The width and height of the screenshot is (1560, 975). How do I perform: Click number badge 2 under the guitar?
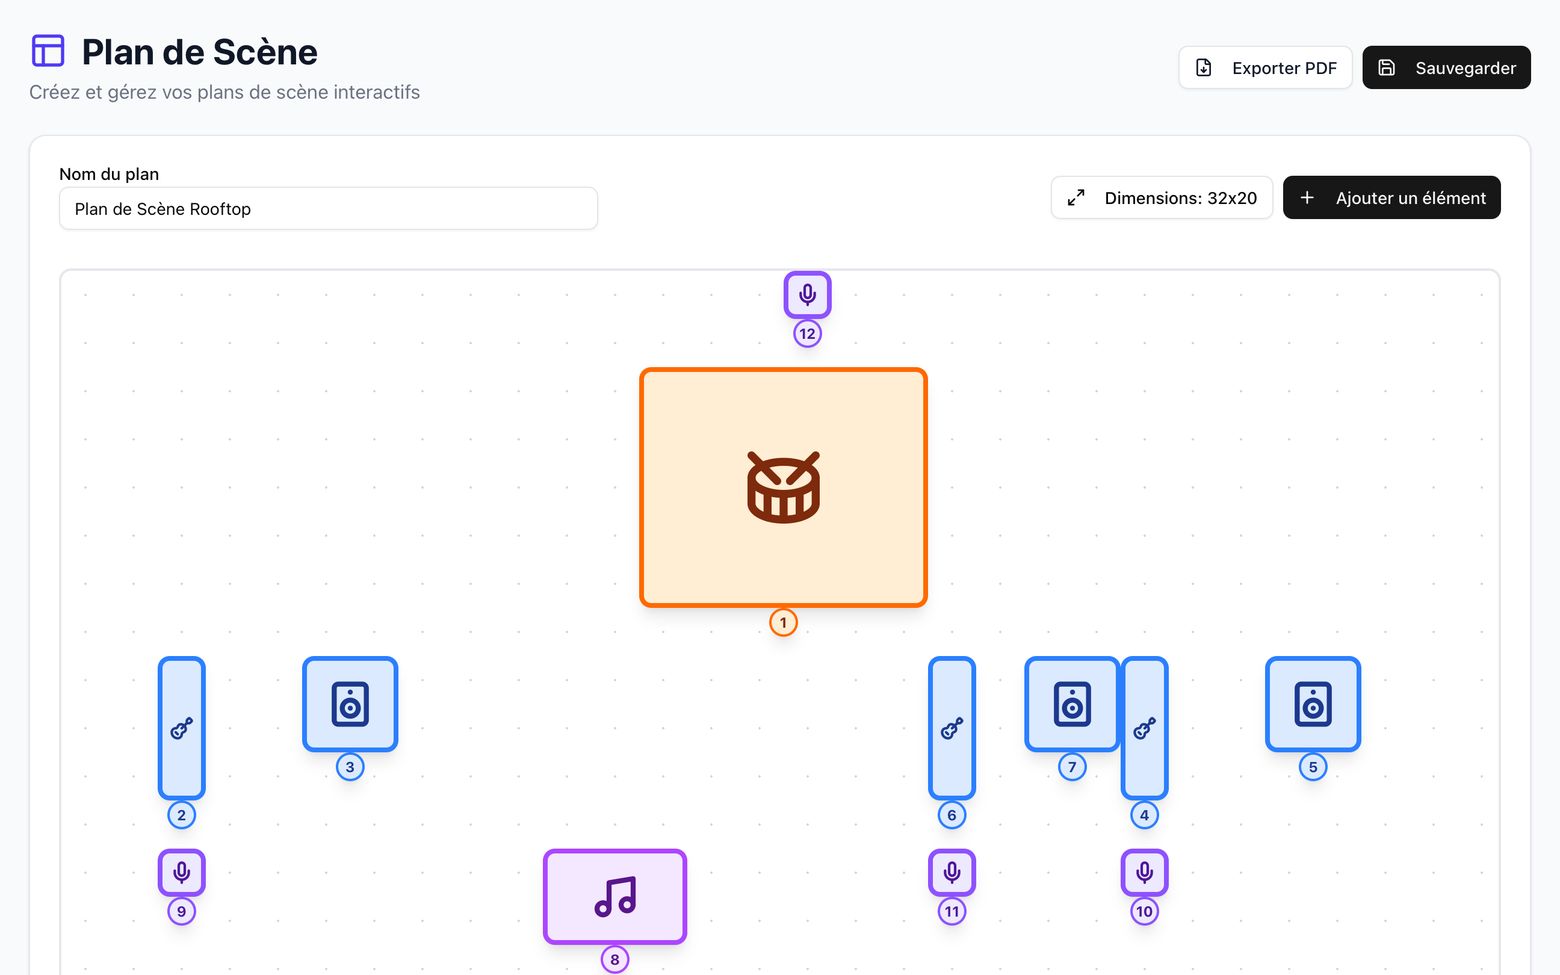tap(181, 815)
